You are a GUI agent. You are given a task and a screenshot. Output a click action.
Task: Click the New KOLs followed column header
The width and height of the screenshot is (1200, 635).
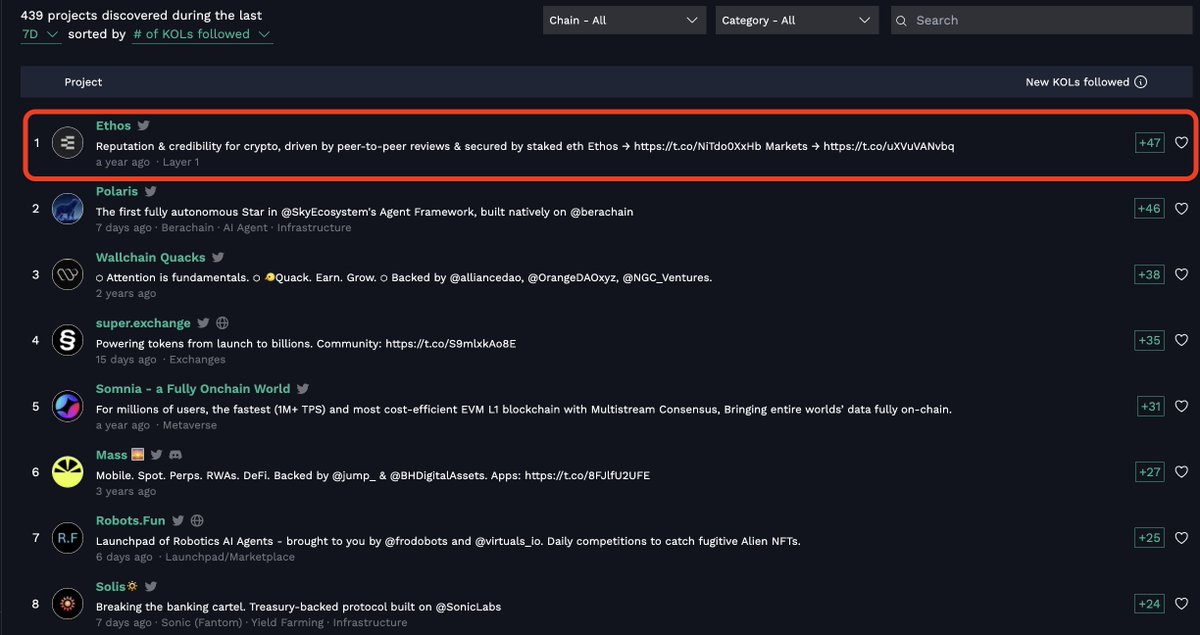1077,82
